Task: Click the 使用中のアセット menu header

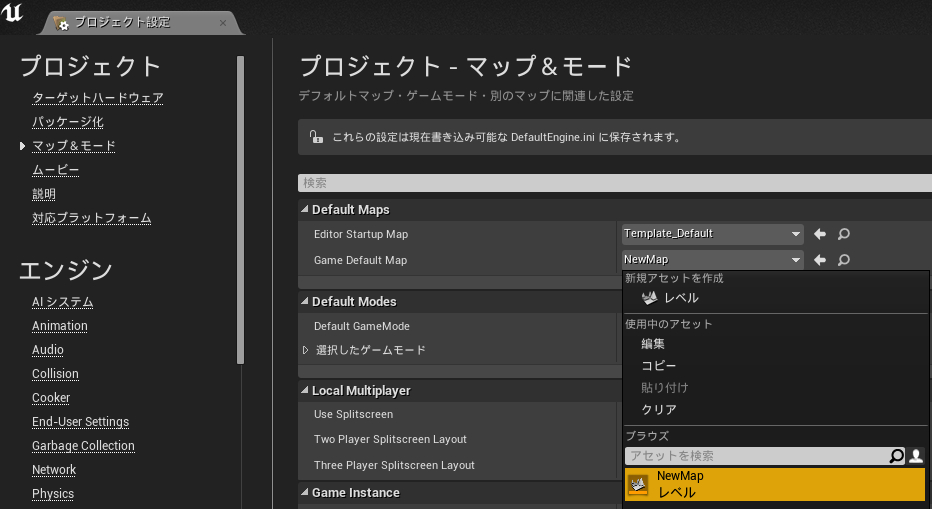Action: [668, 323]
